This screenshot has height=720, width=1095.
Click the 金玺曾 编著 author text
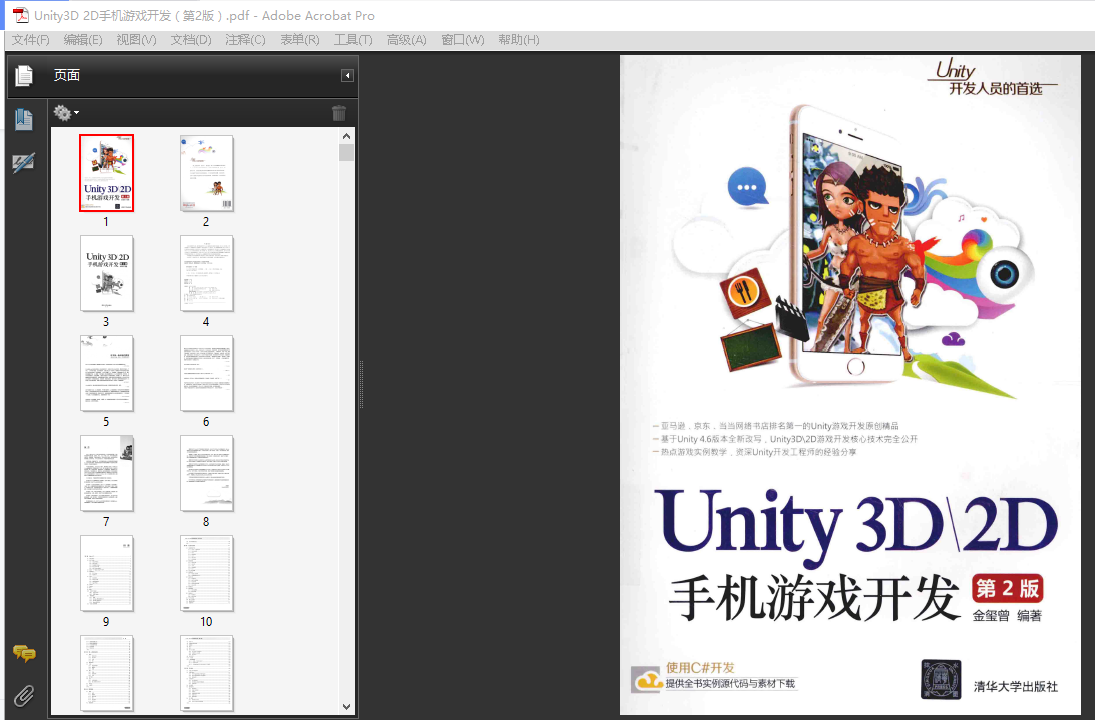tap(1007, 615)
